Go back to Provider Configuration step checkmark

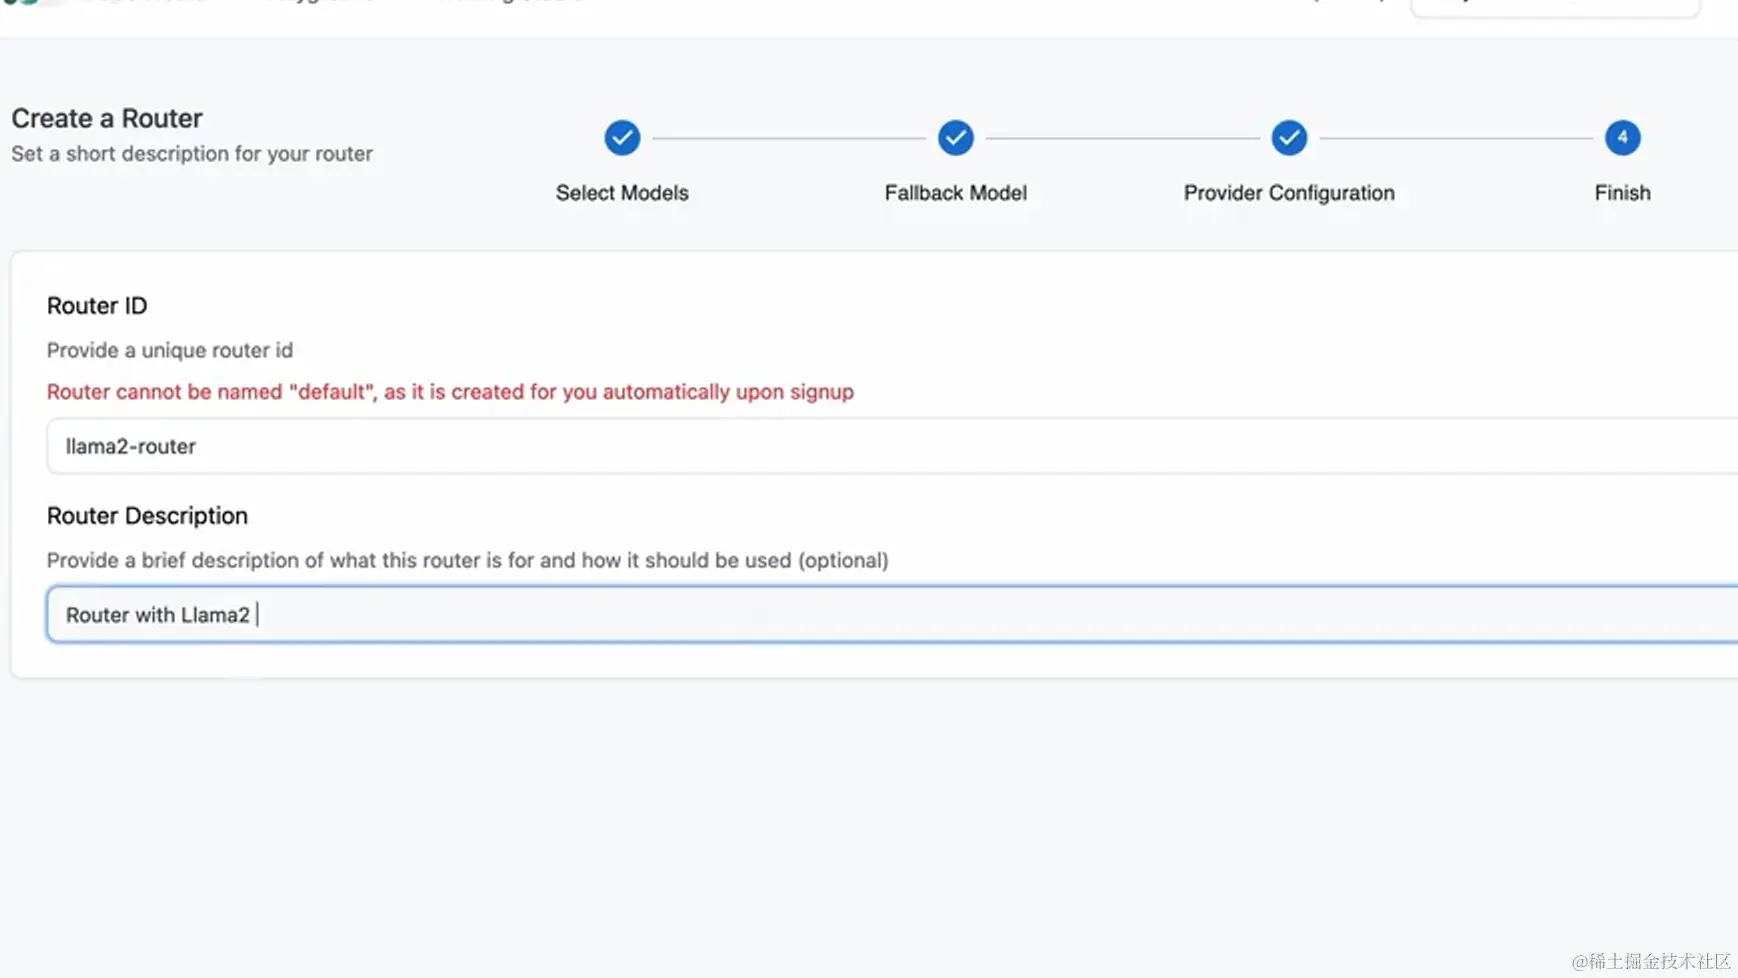pyautogui.click(x=1289, y=138)
